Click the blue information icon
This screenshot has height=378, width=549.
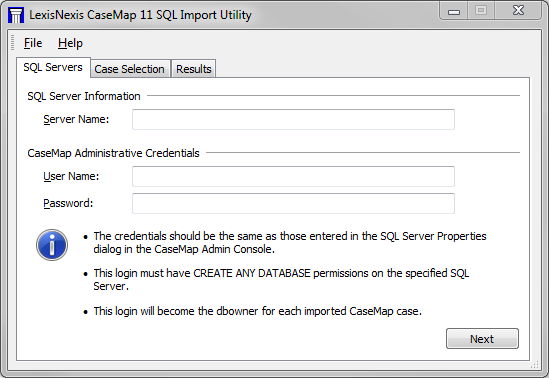click(52, 245)
